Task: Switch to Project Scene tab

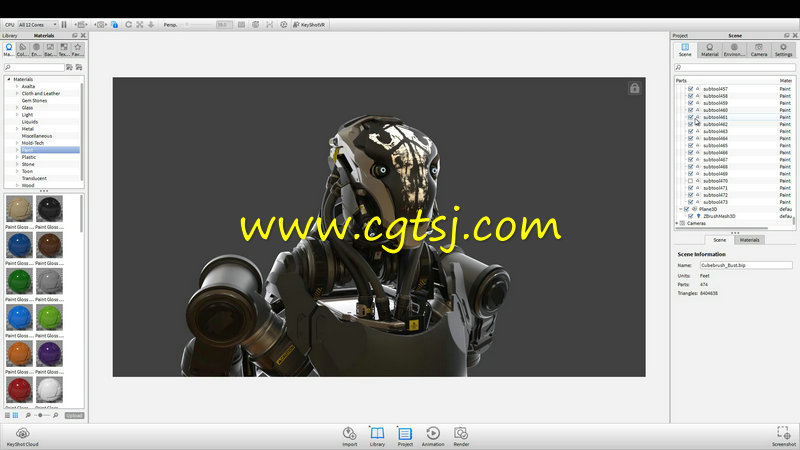Action: click(685, 49)
